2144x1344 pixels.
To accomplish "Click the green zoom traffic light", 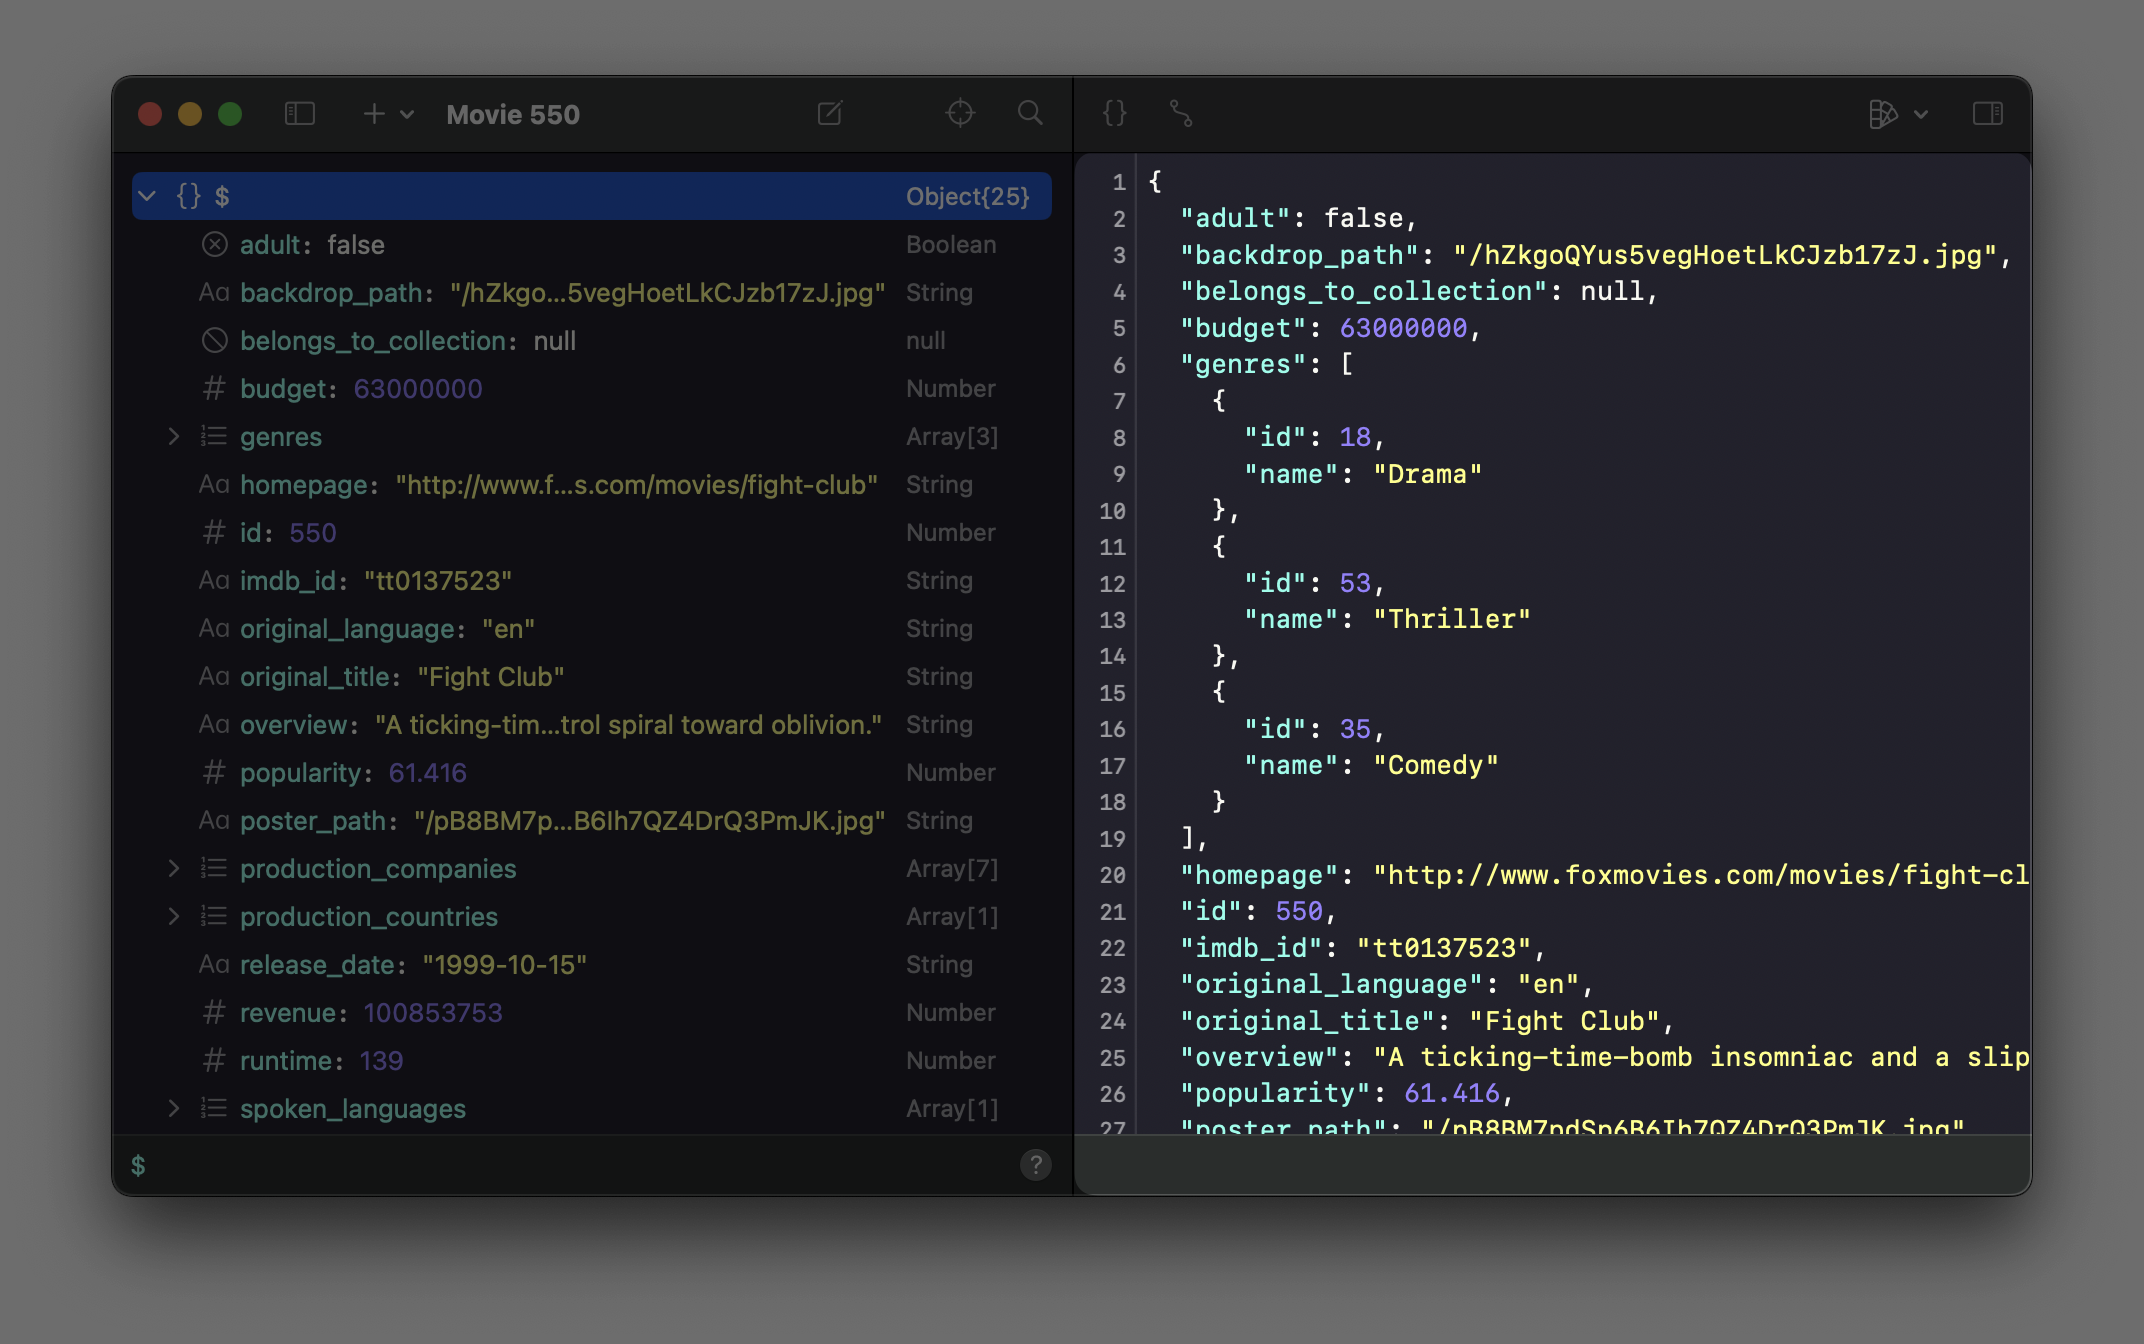I will 230,114.
